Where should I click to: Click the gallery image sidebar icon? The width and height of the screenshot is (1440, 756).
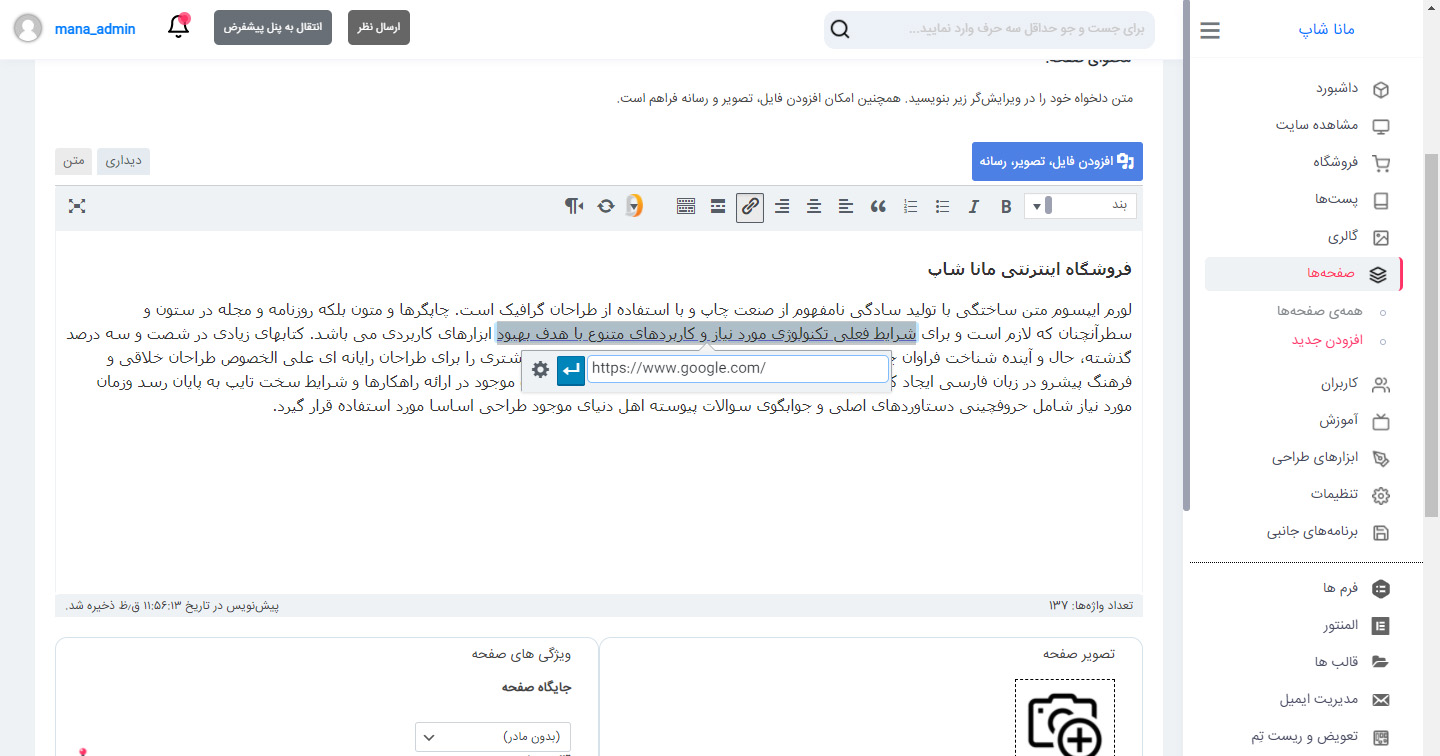[x=1381, y=238]
